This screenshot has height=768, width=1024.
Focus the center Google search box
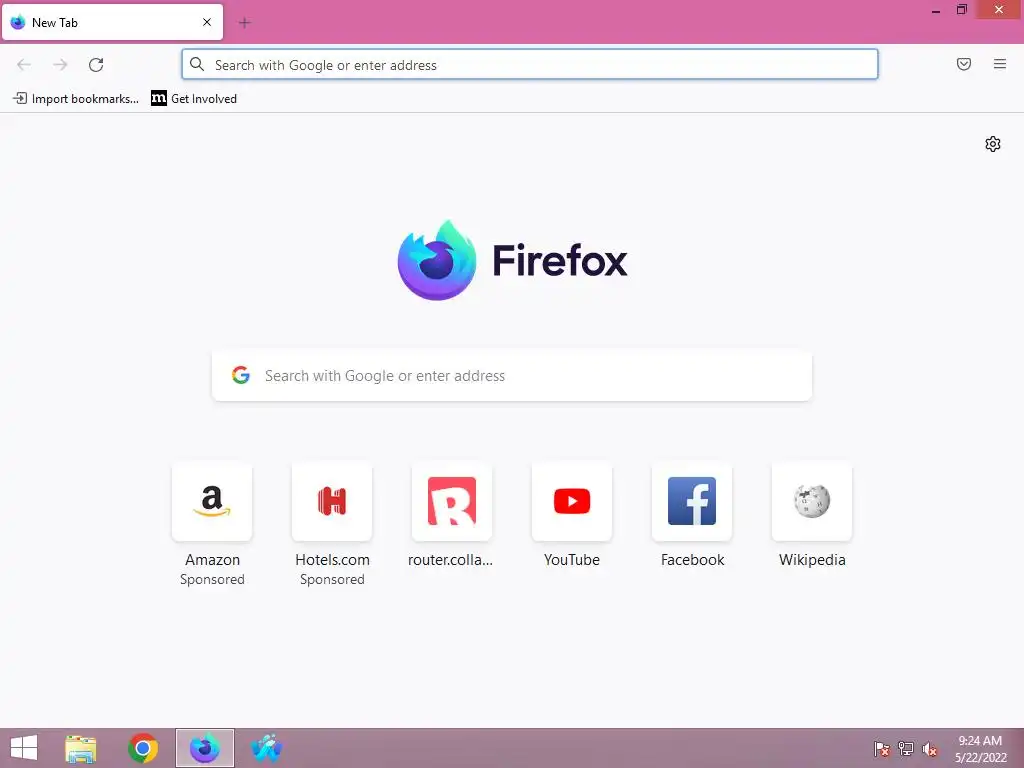512,376
